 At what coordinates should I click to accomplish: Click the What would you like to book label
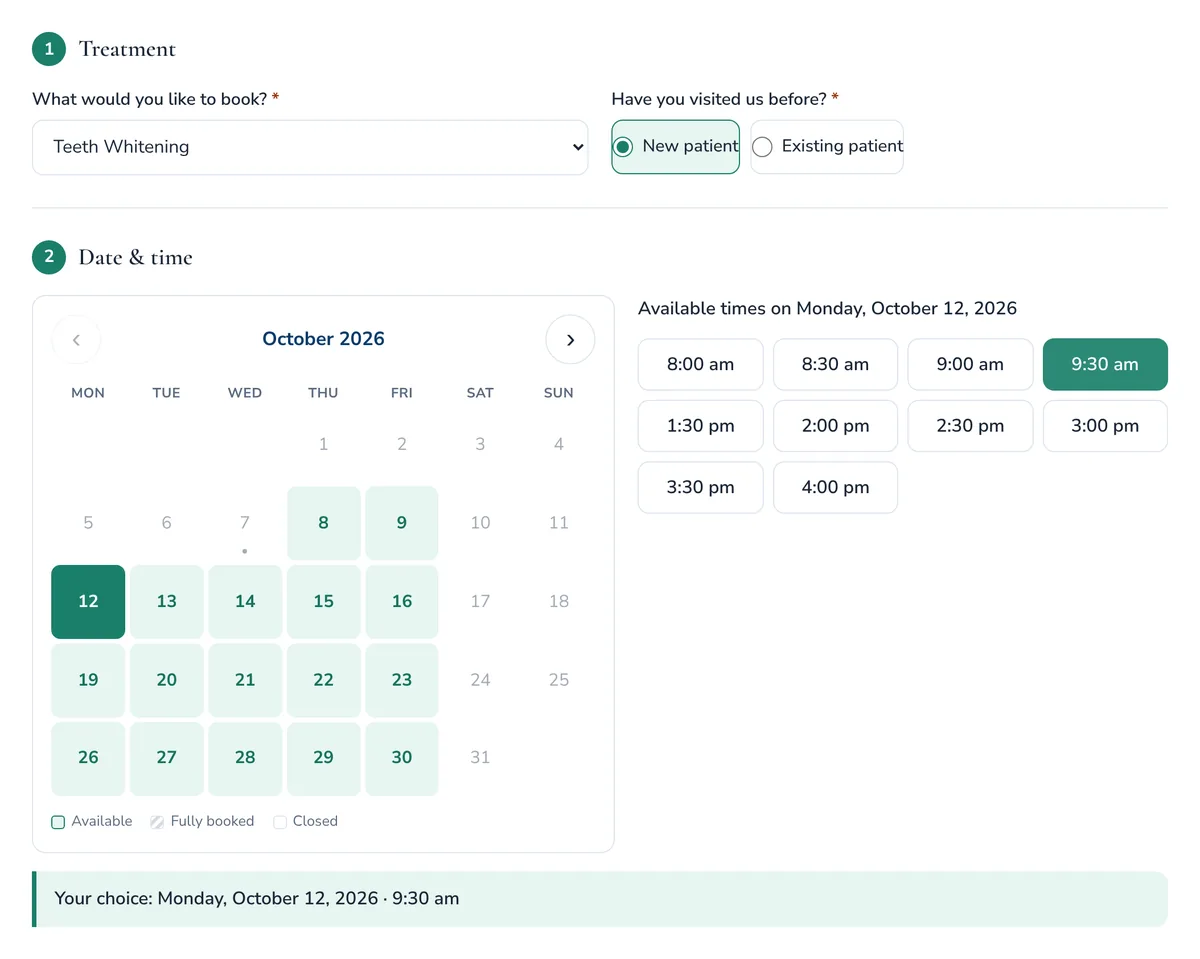pyautogui.click(x=156, y=99)
